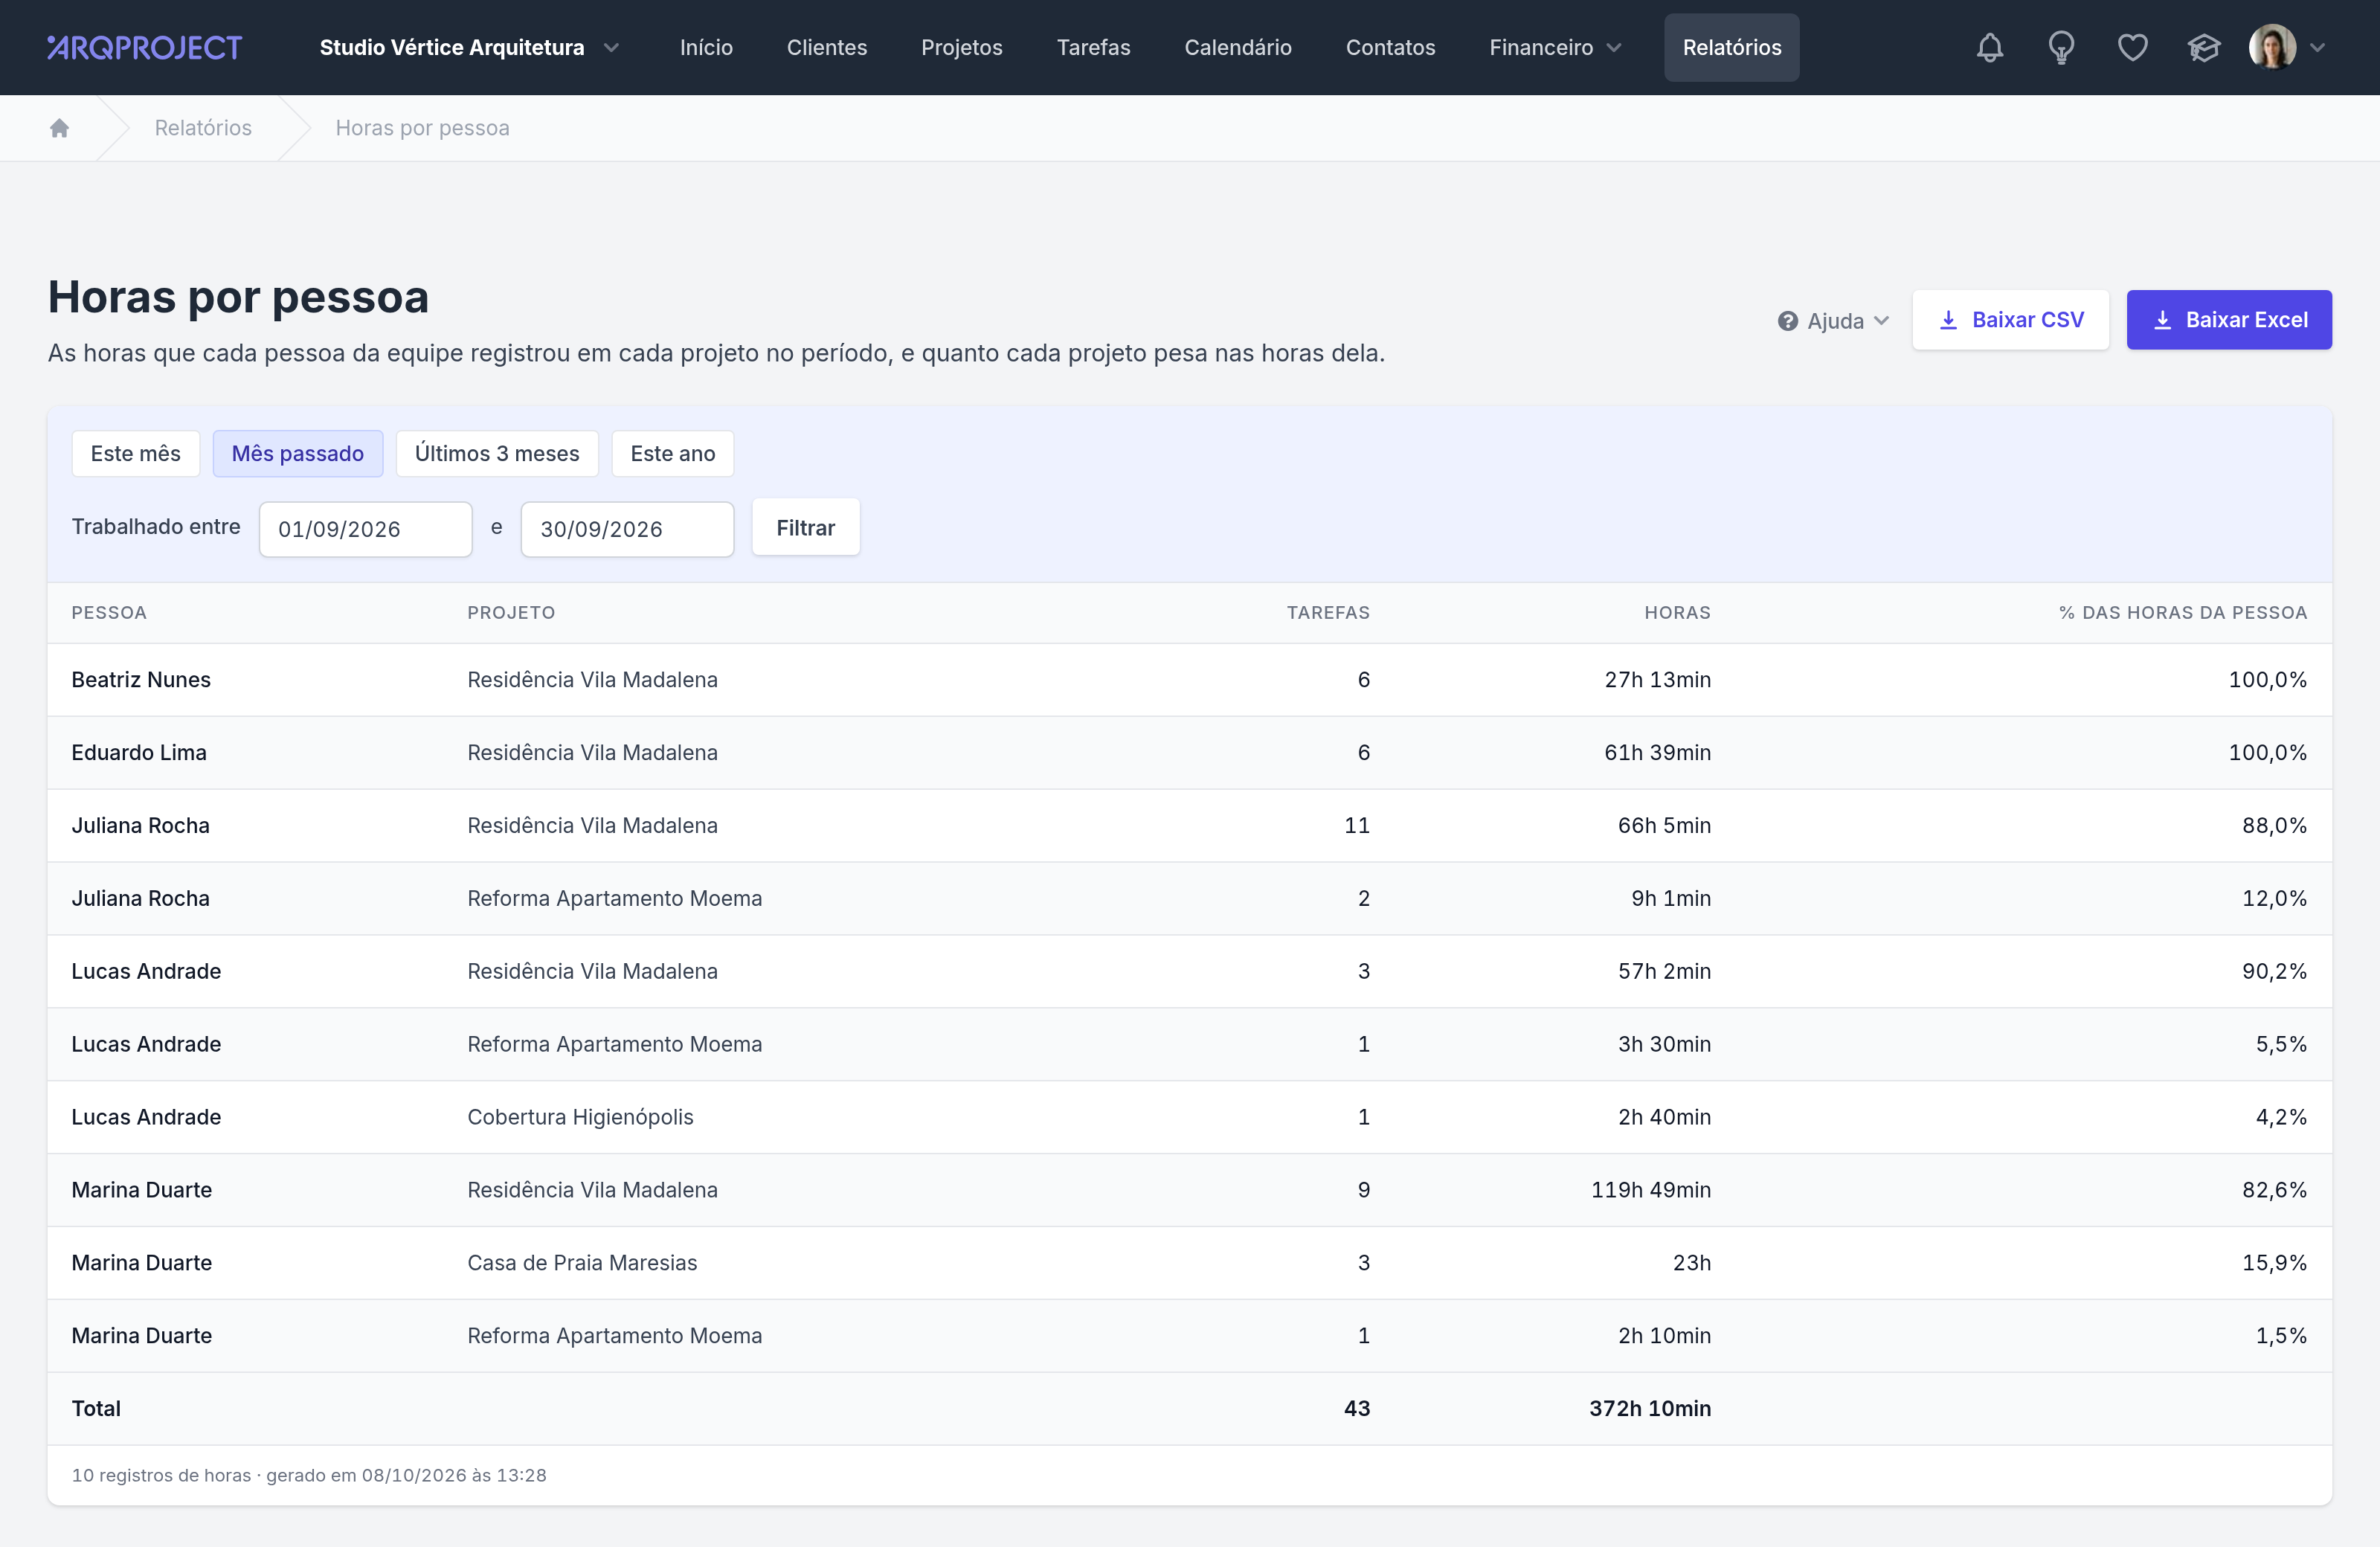Download report with Baixar CSV
Viewport: 2380px width, 1547px height.
(x=2011, y=320)
